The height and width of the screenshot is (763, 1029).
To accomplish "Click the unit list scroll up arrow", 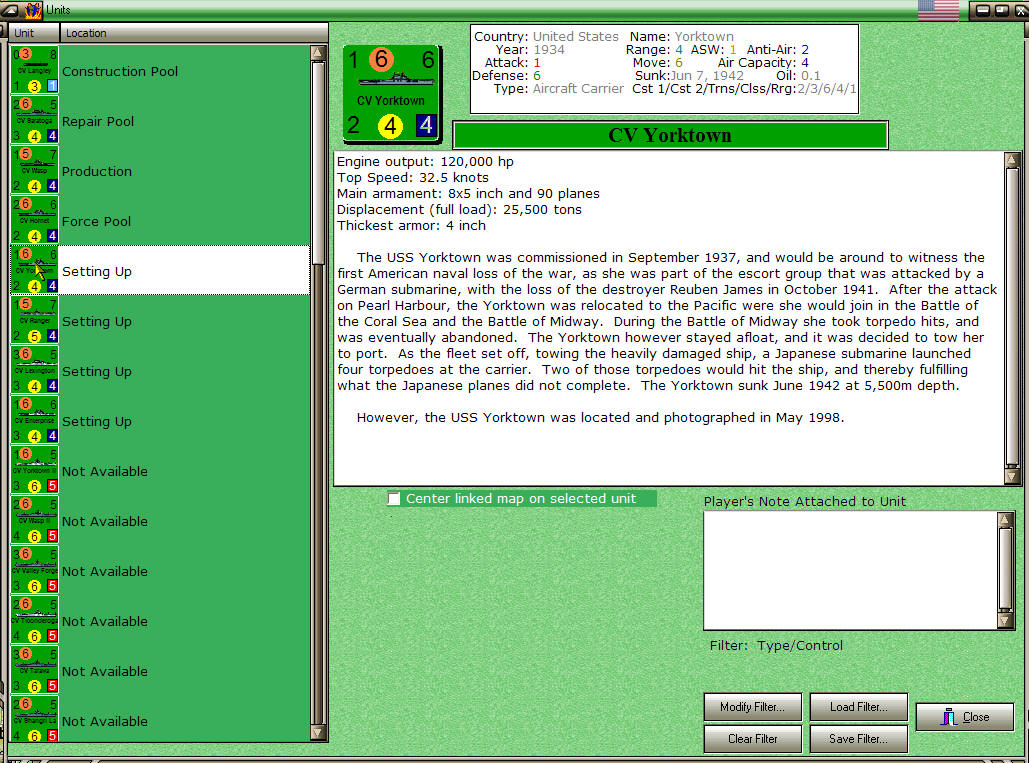I will (318, 52).
